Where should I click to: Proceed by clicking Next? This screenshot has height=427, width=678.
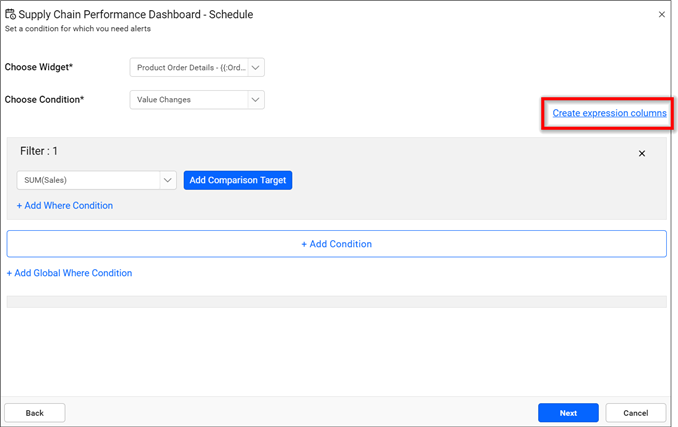pos(568,413)
